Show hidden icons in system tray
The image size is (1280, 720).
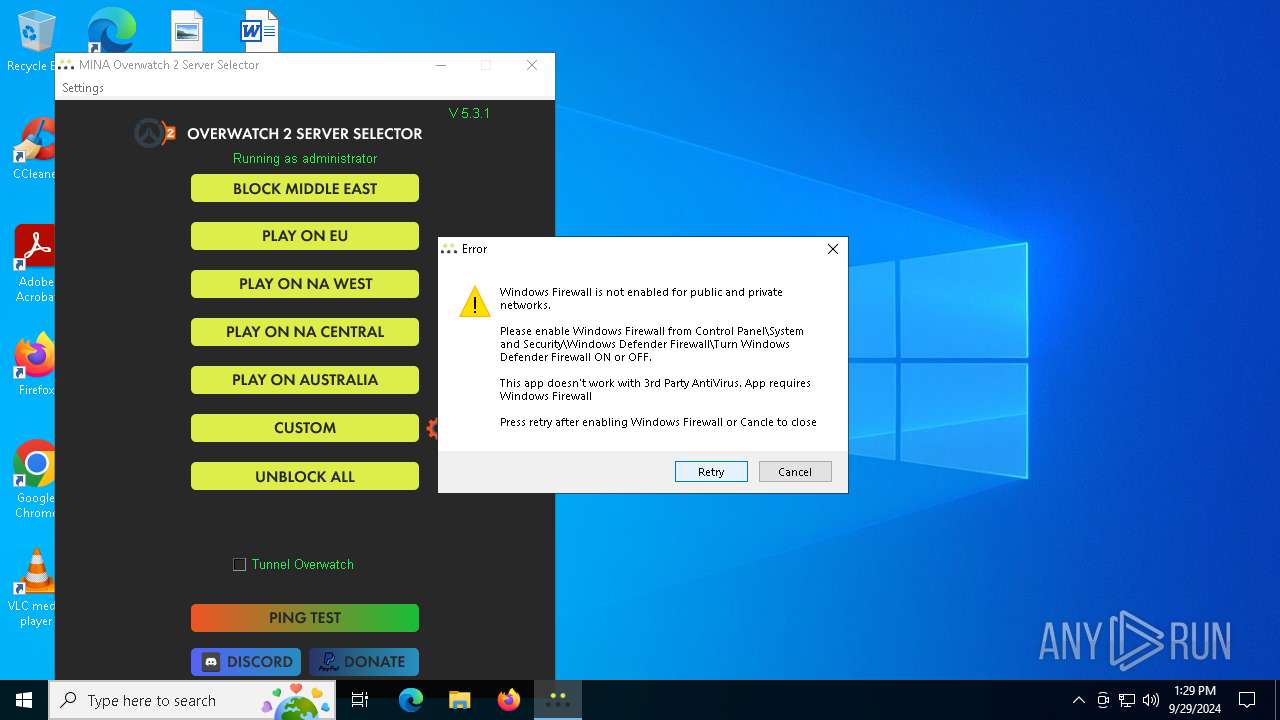point(1078,700)
